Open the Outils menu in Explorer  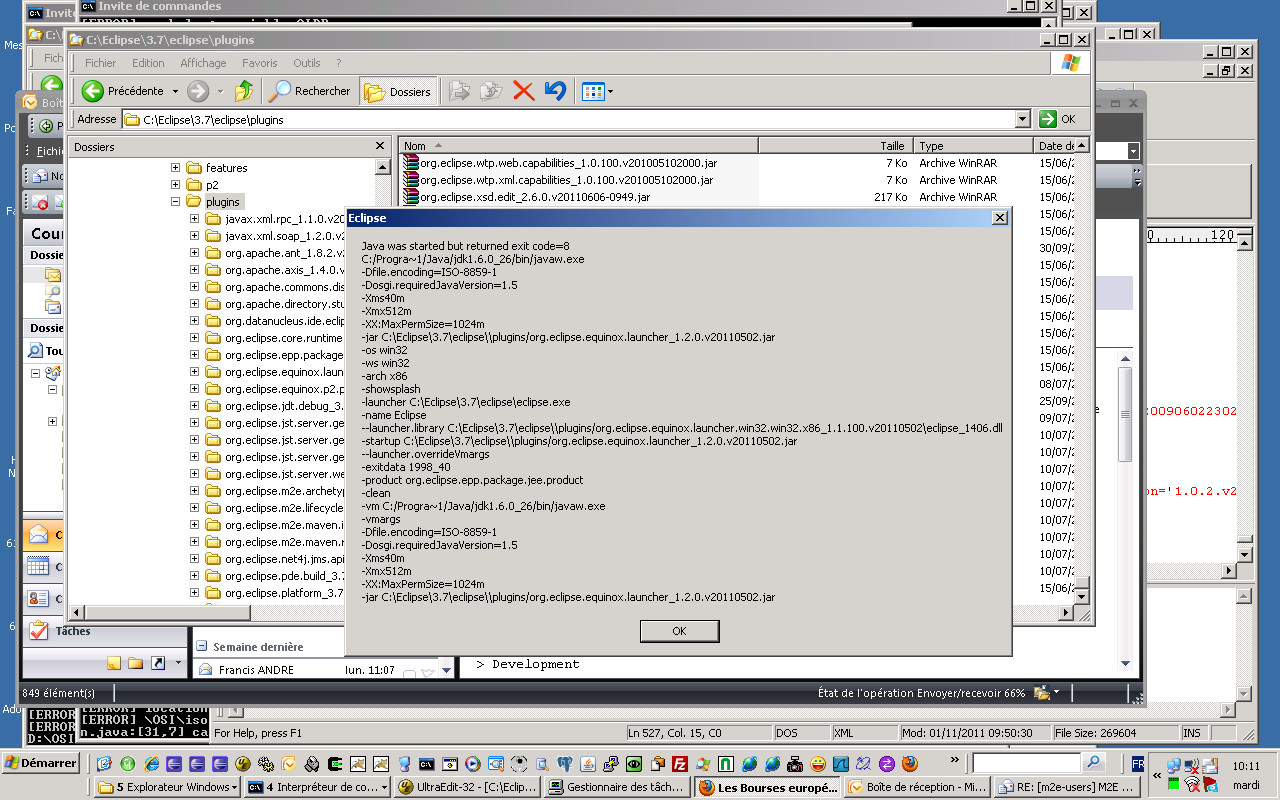[x=307, y=63]
